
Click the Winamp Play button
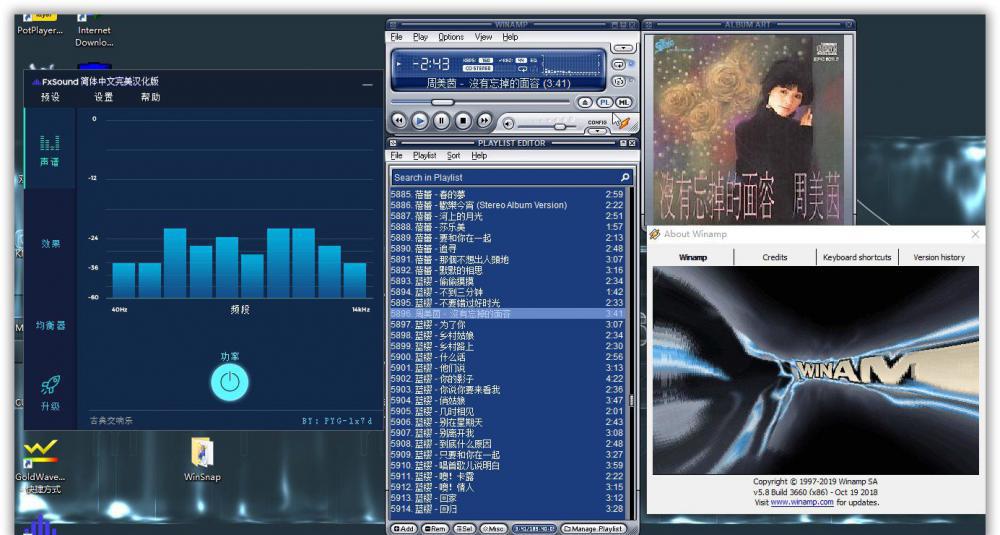click(420, 120)
